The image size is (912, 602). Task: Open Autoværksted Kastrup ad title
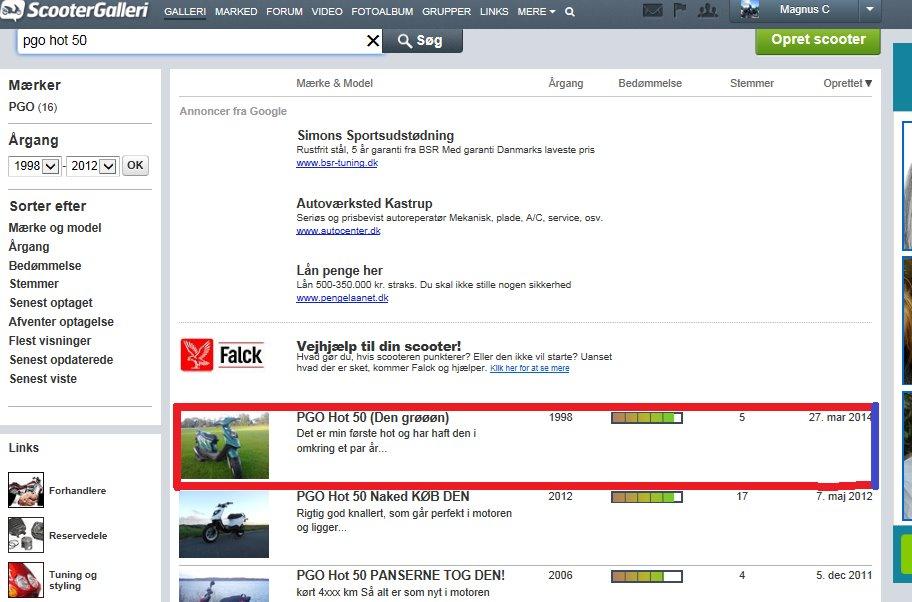pyautogui.click(x=365, y=204)
